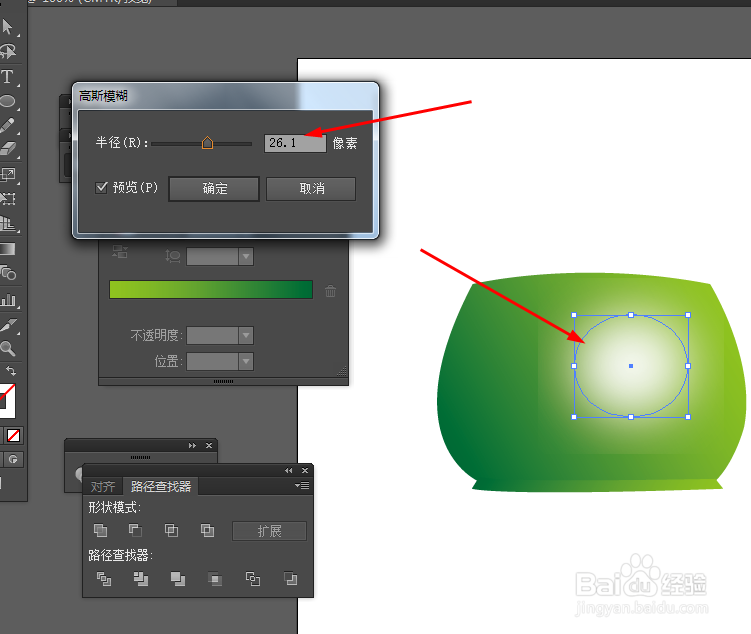Click the gradient aspect ratio icon
751x634 pixels.
click(x=172, y=256)
